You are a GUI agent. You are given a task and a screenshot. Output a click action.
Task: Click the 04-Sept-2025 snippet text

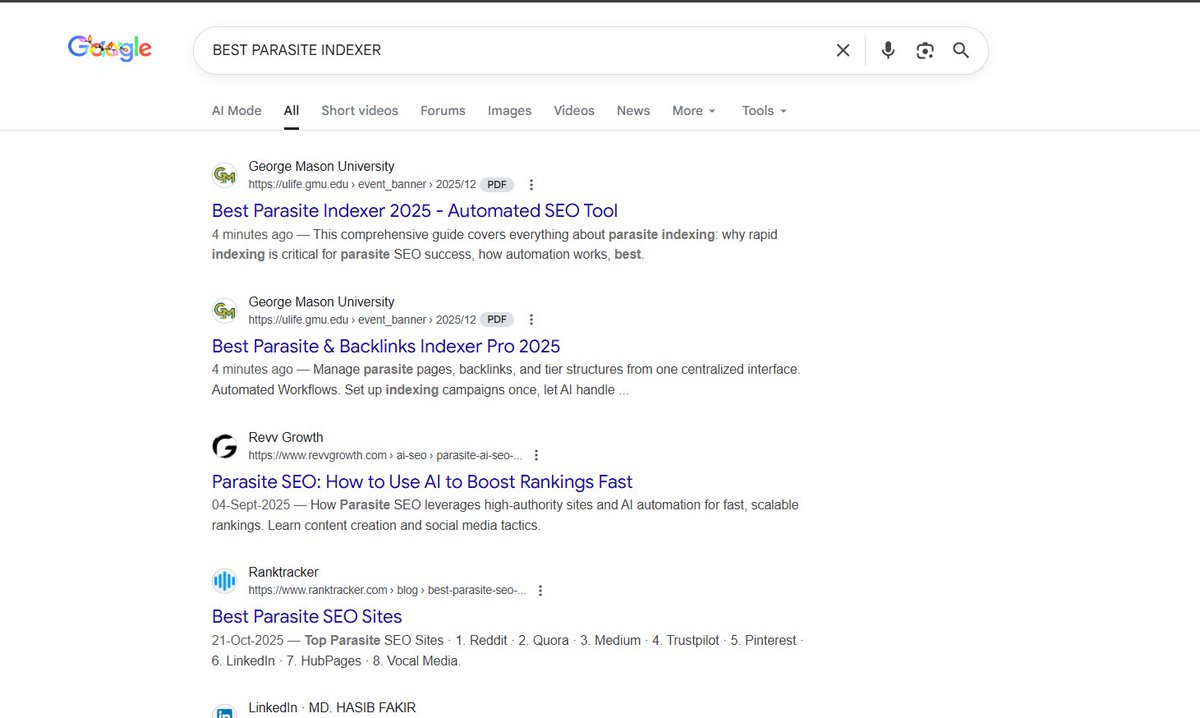[x=505, y=515]
